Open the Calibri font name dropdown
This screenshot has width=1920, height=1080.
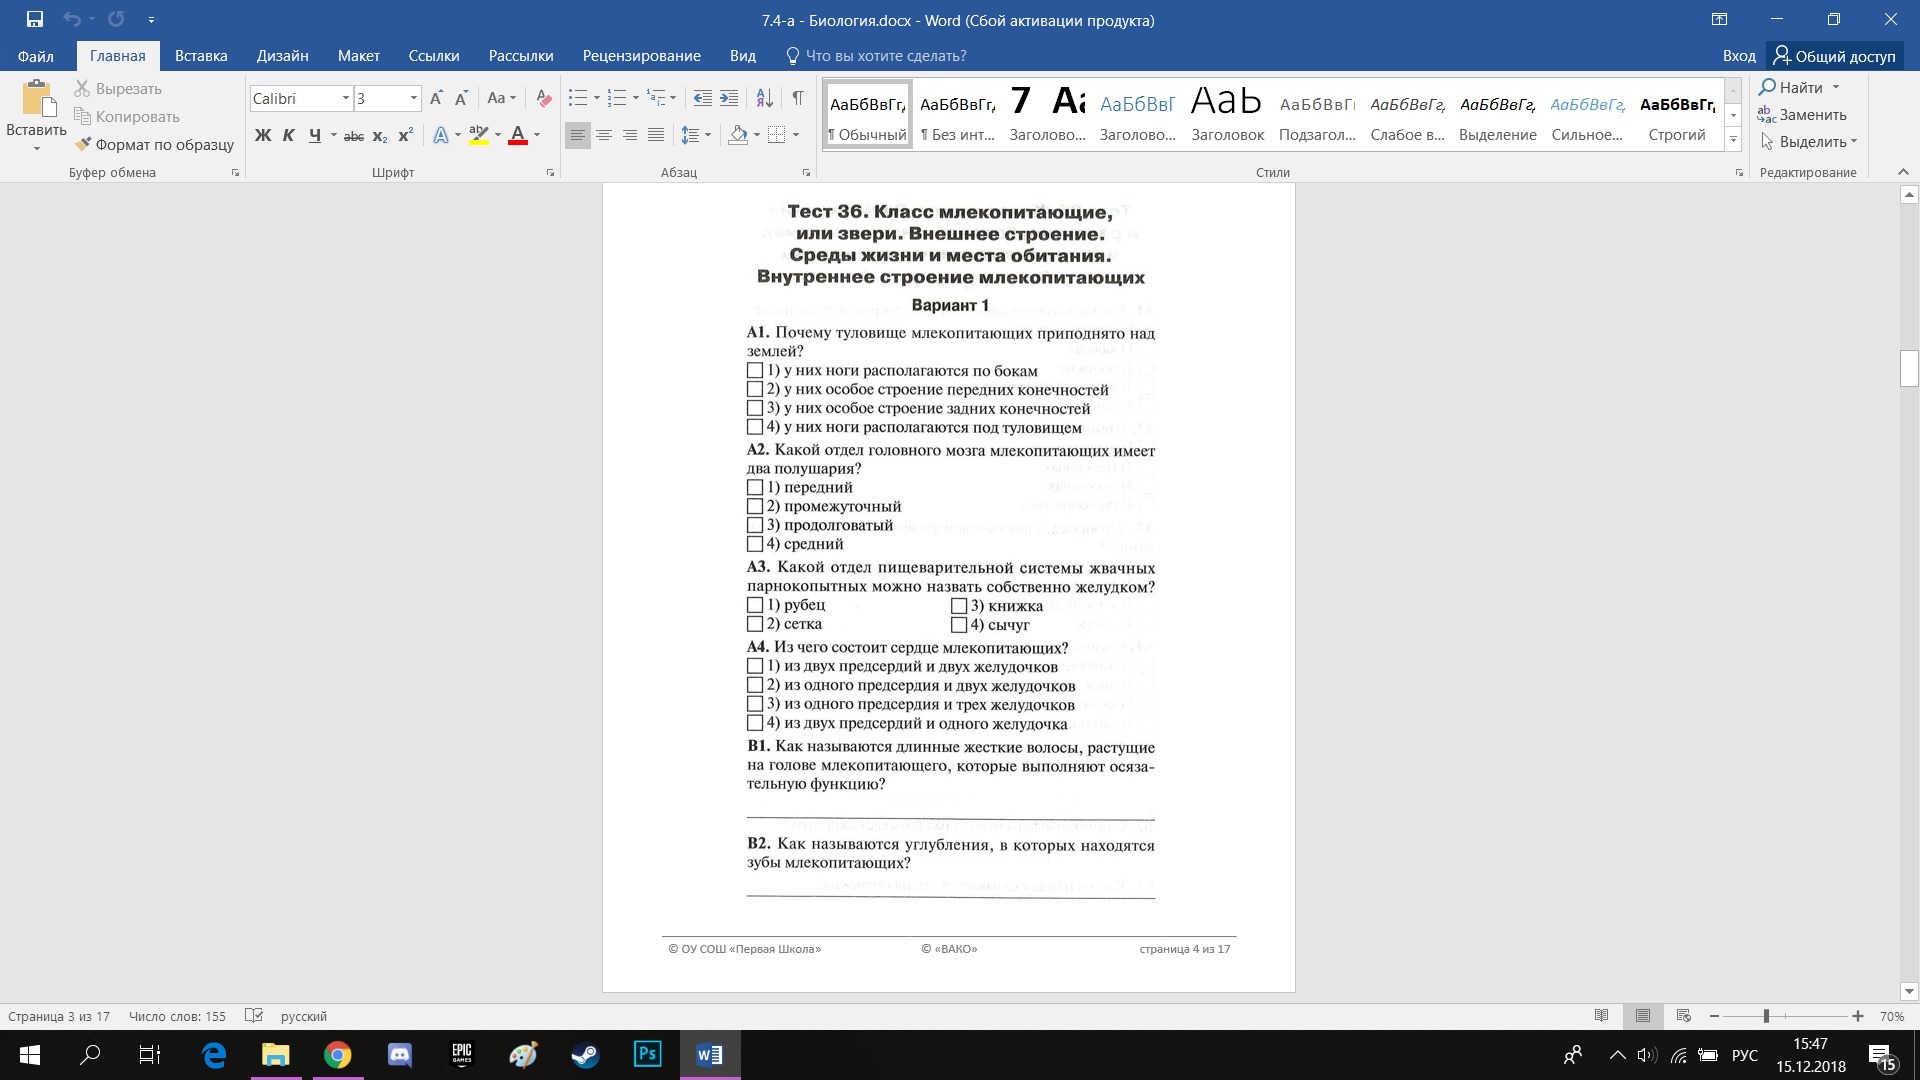(345, 98)
